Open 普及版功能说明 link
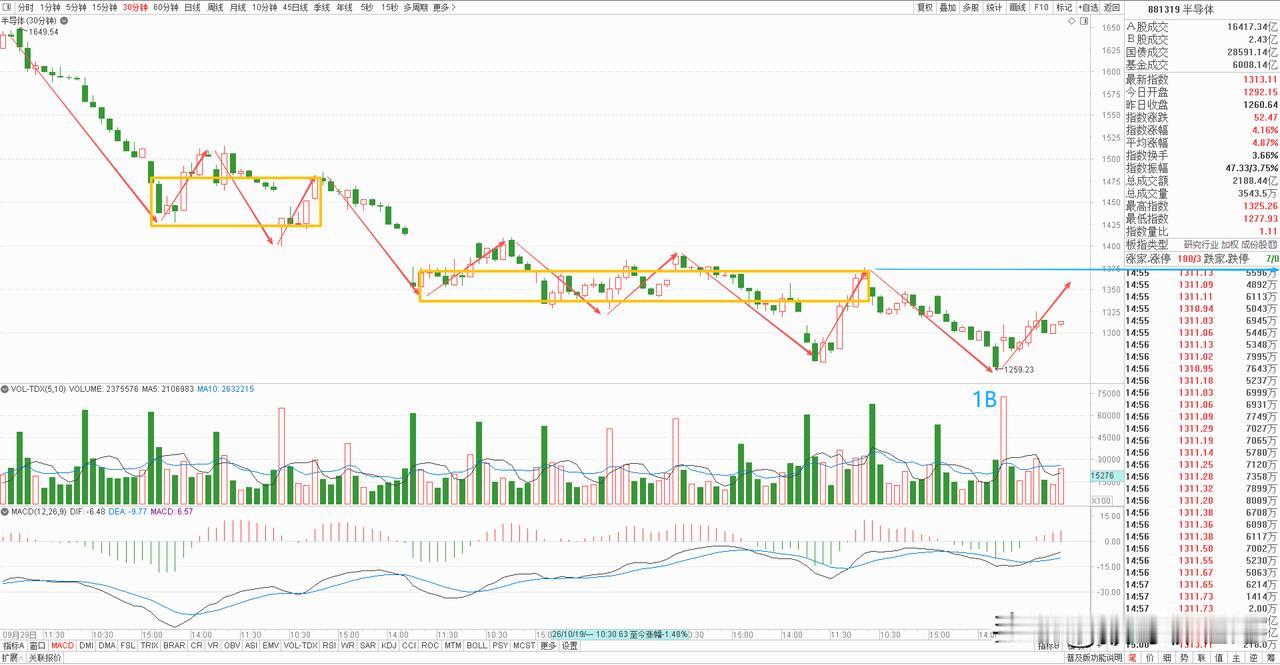This screenshot has width=1280, height=665. pos(1094,658)
